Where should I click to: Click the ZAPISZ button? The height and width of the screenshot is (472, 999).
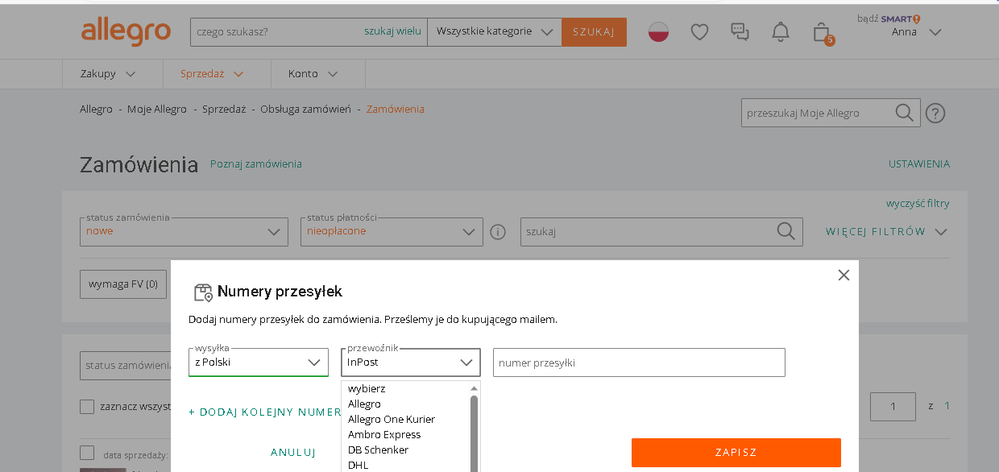pyautogui.click(x=736, y=453)
